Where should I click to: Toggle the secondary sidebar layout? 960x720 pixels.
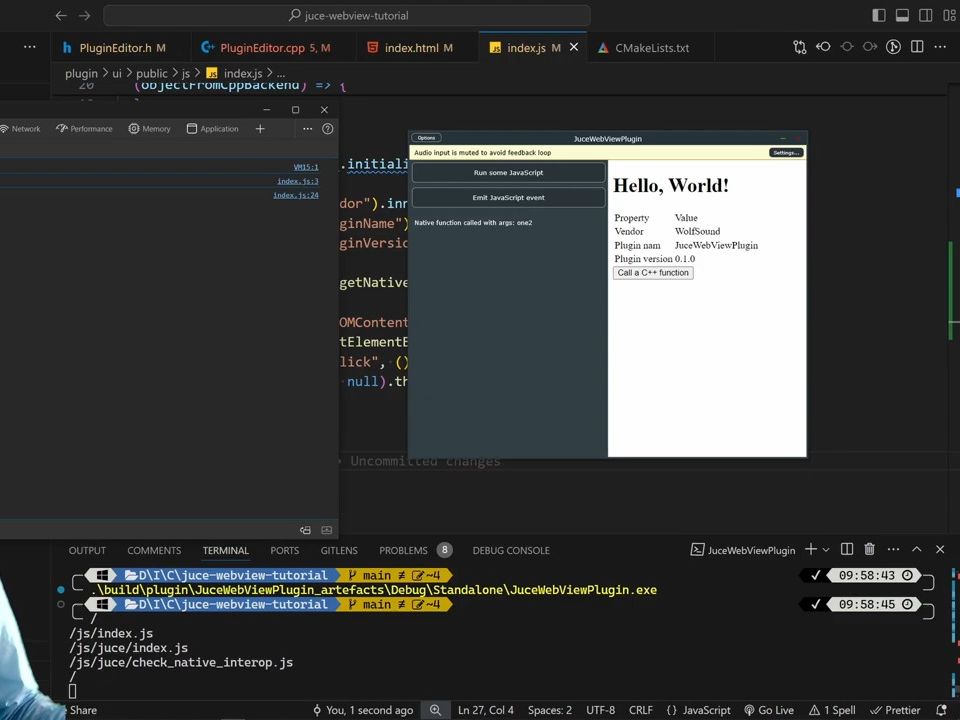925,16
